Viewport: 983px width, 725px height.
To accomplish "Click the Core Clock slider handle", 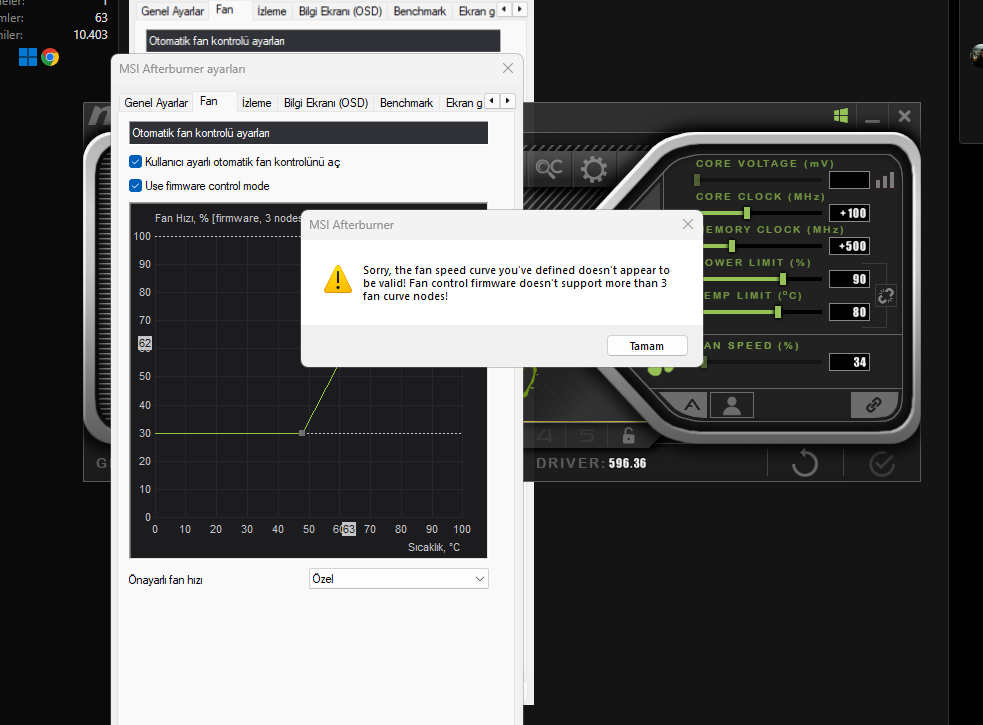I will pyautogui.click(x=747, y=213).
